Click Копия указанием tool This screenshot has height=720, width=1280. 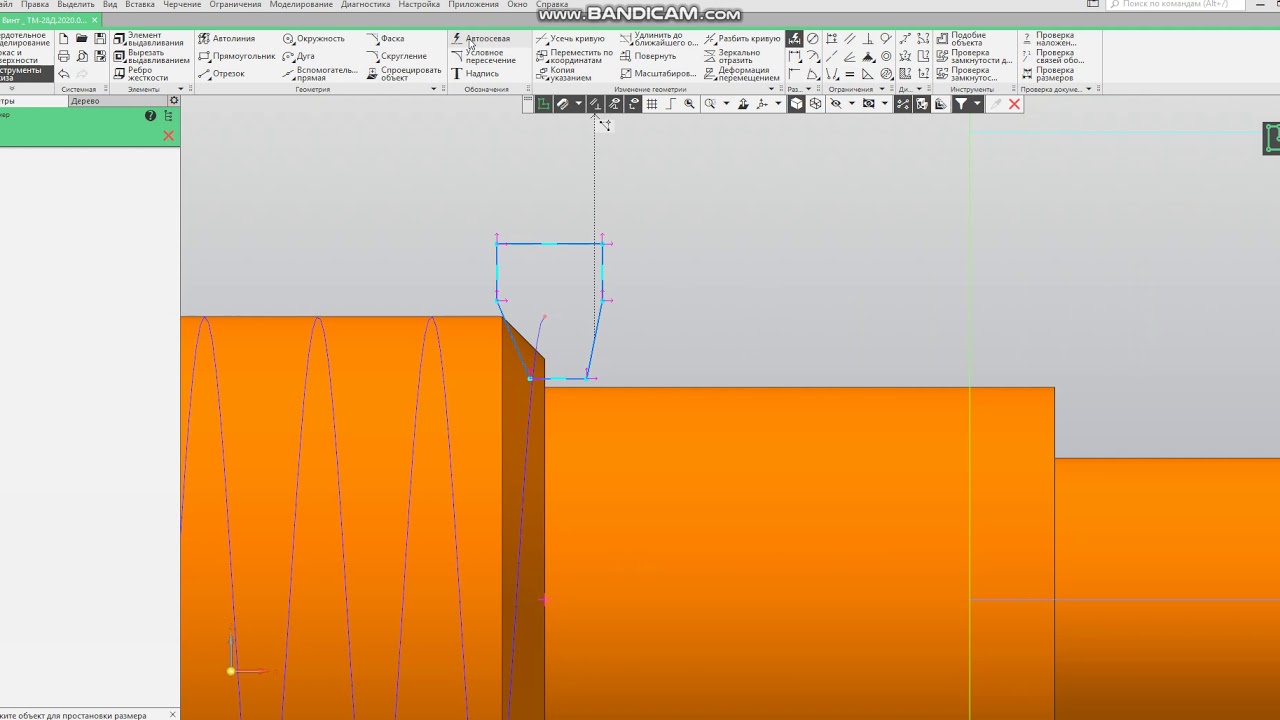(564, 74)
